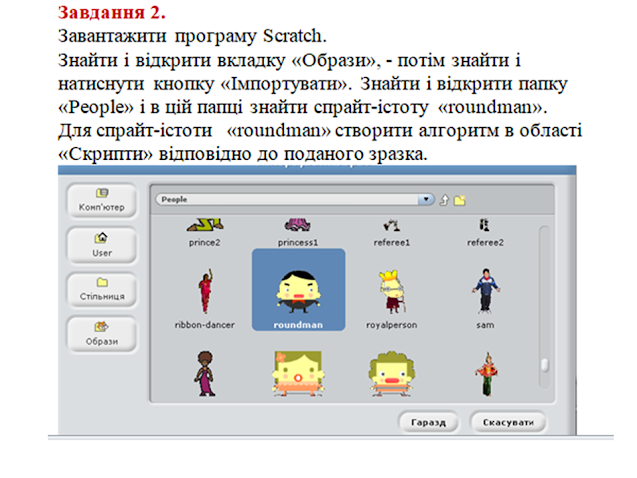This screenshot has width=637, height=478.
Task: Expand the People folder dropdown arrow
Action: pos(426,199)
